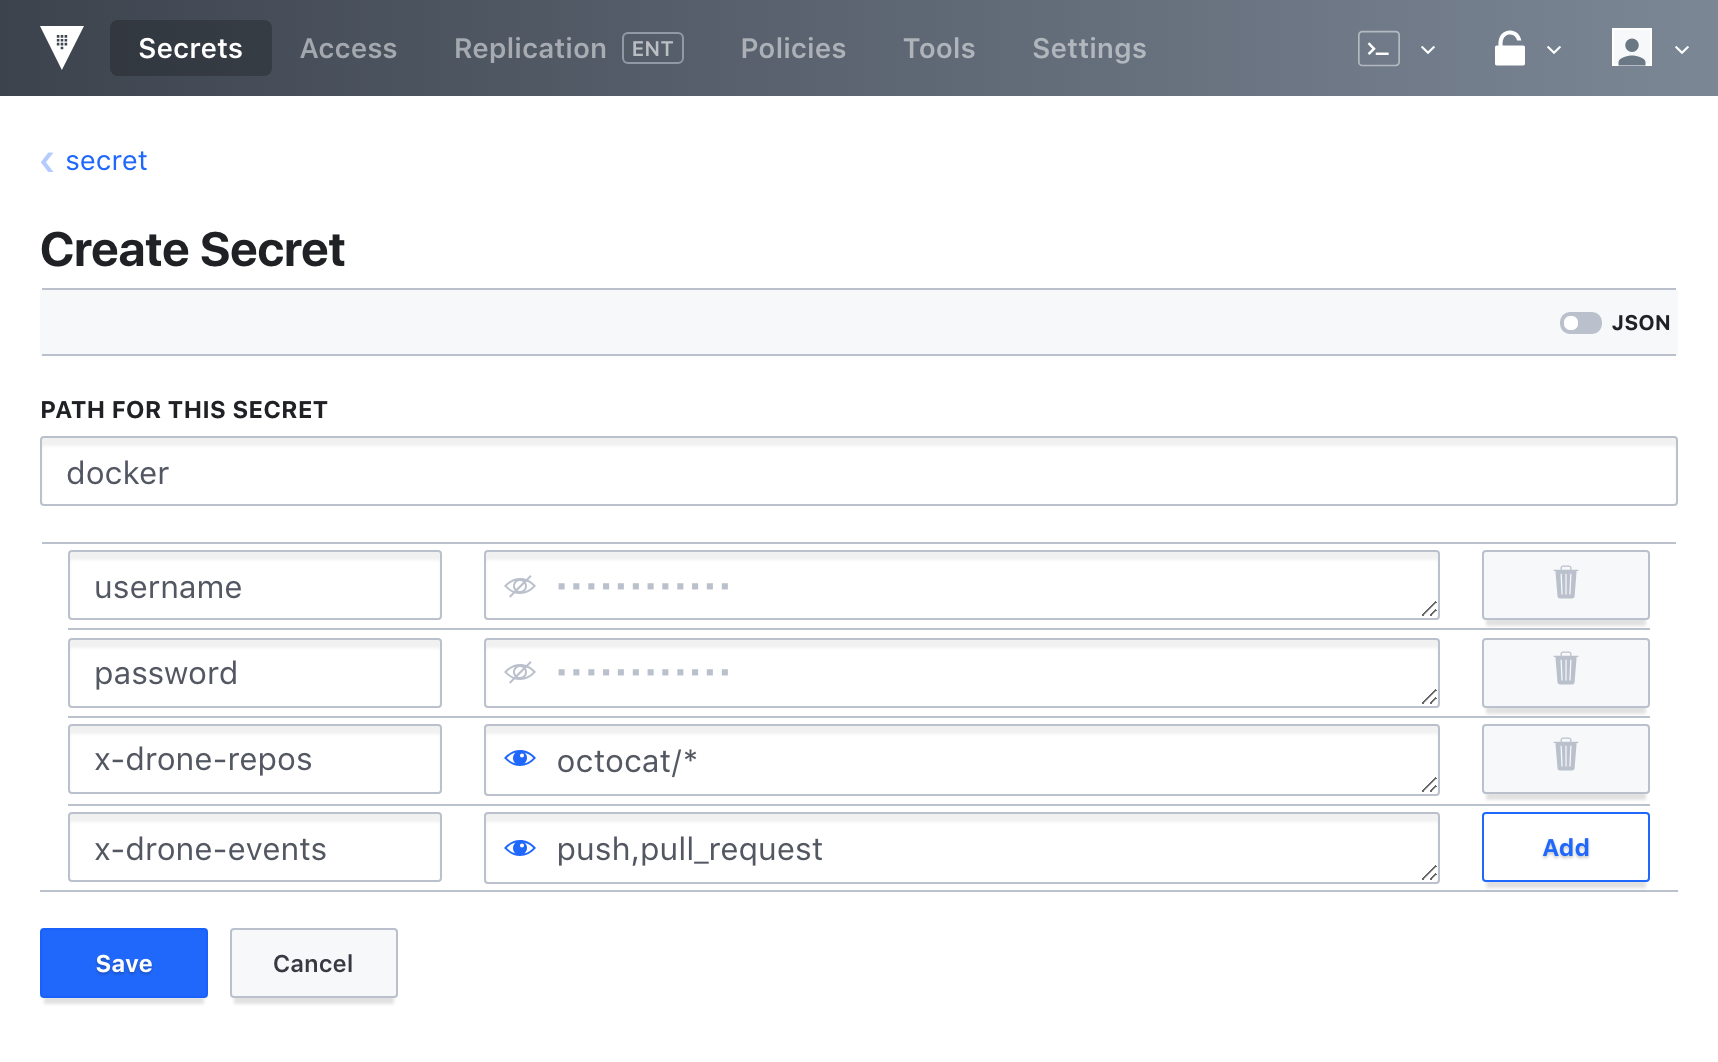Open the Access tab

point(348,48)
